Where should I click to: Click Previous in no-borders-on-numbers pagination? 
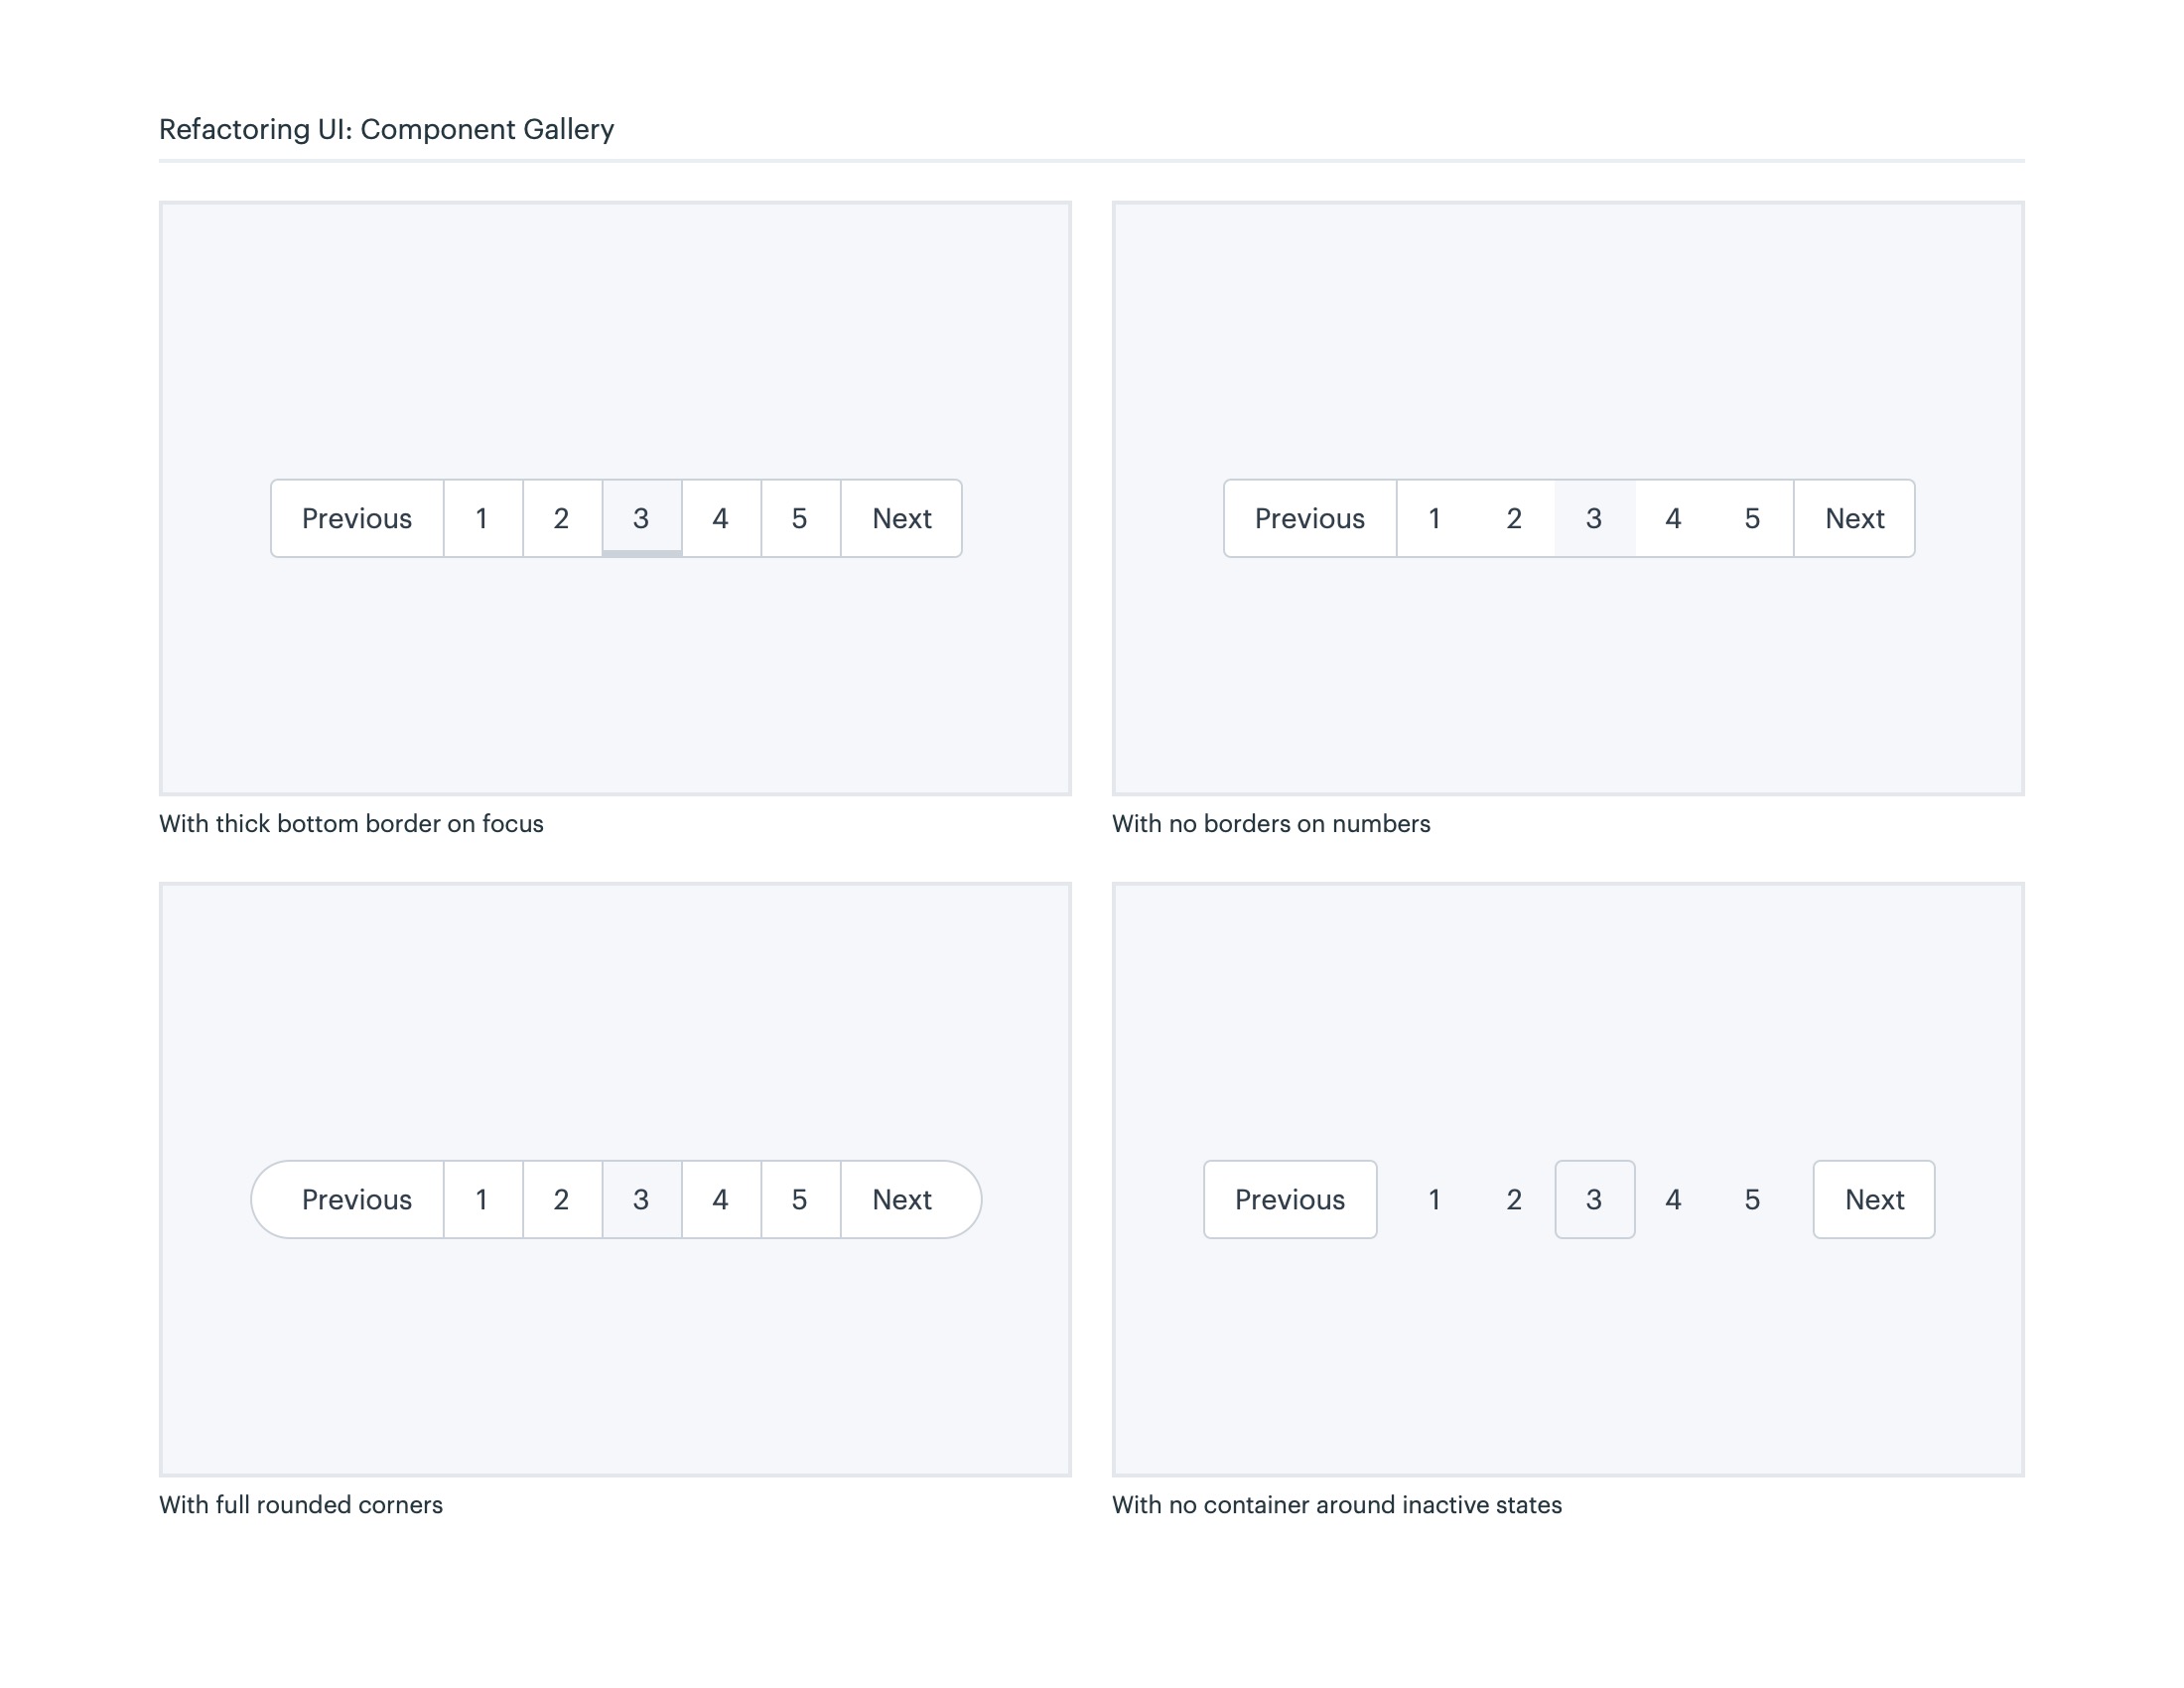pos(1309,518)
